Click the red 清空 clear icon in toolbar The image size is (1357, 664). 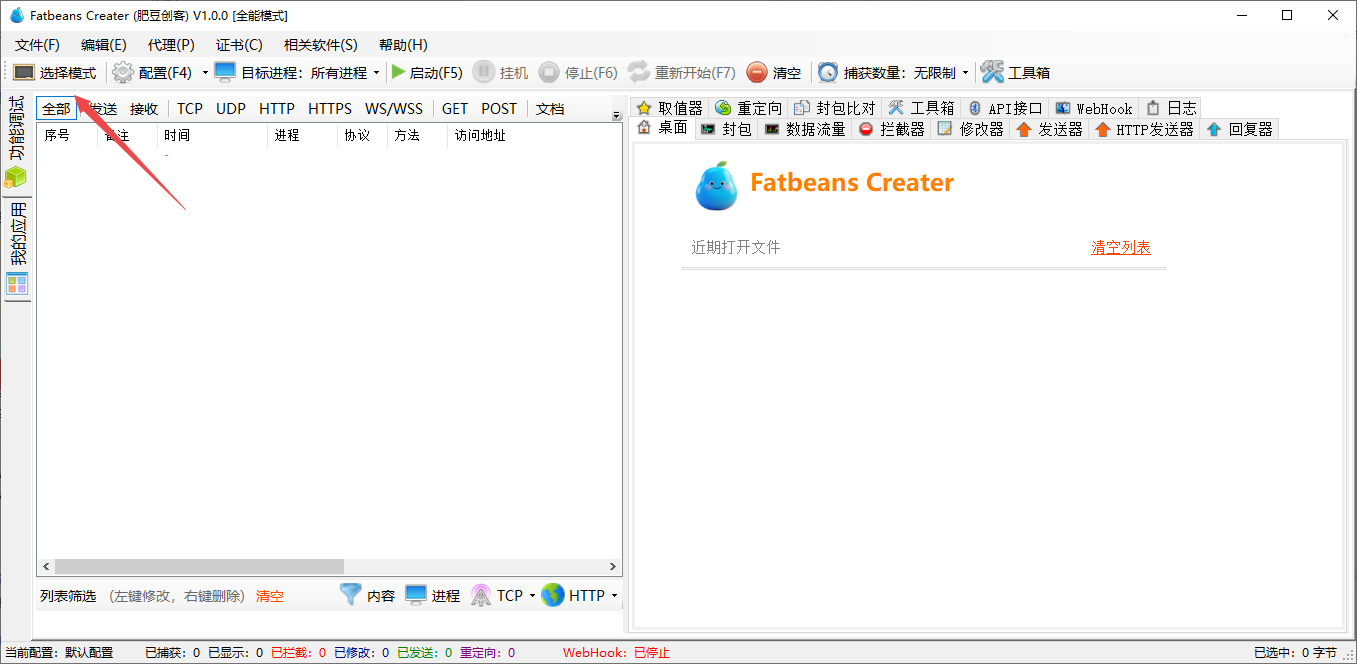[757, 73]
